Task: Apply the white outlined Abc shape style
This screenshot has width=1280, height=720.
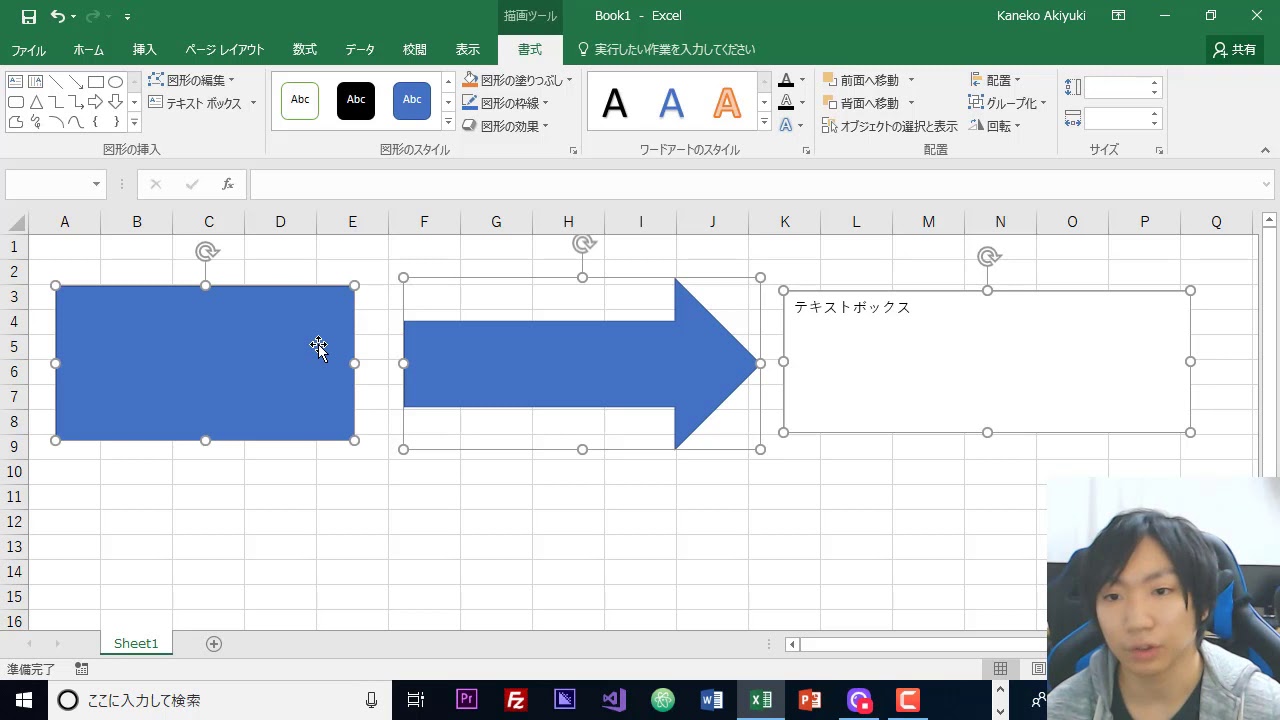Action: click(x=300, y=100)
